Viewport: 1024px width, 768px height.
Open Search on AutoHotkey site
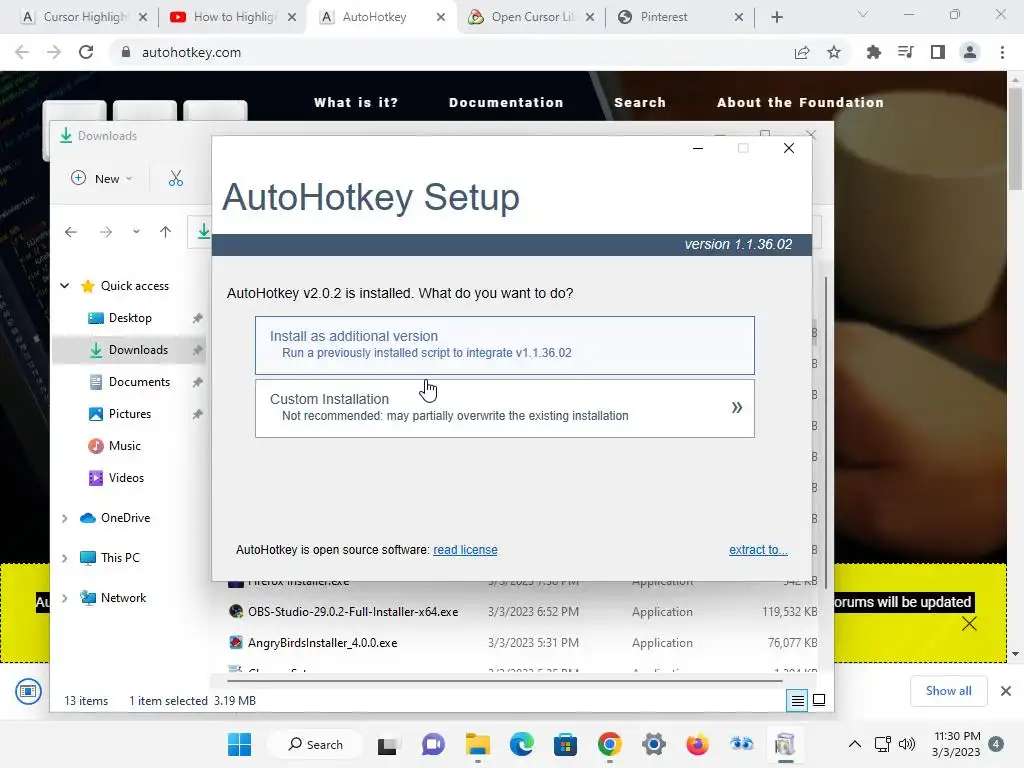coord(639,103)
